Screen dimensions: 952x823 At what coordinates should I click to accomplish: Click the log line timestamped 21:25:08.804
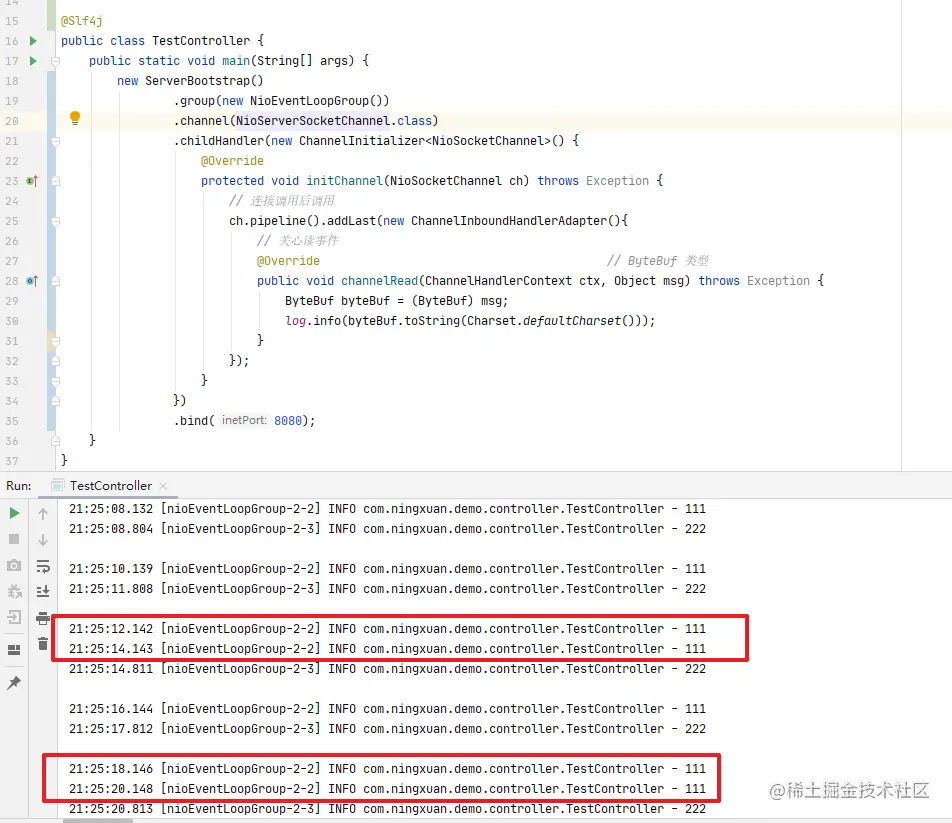click(x=387, y=529)
